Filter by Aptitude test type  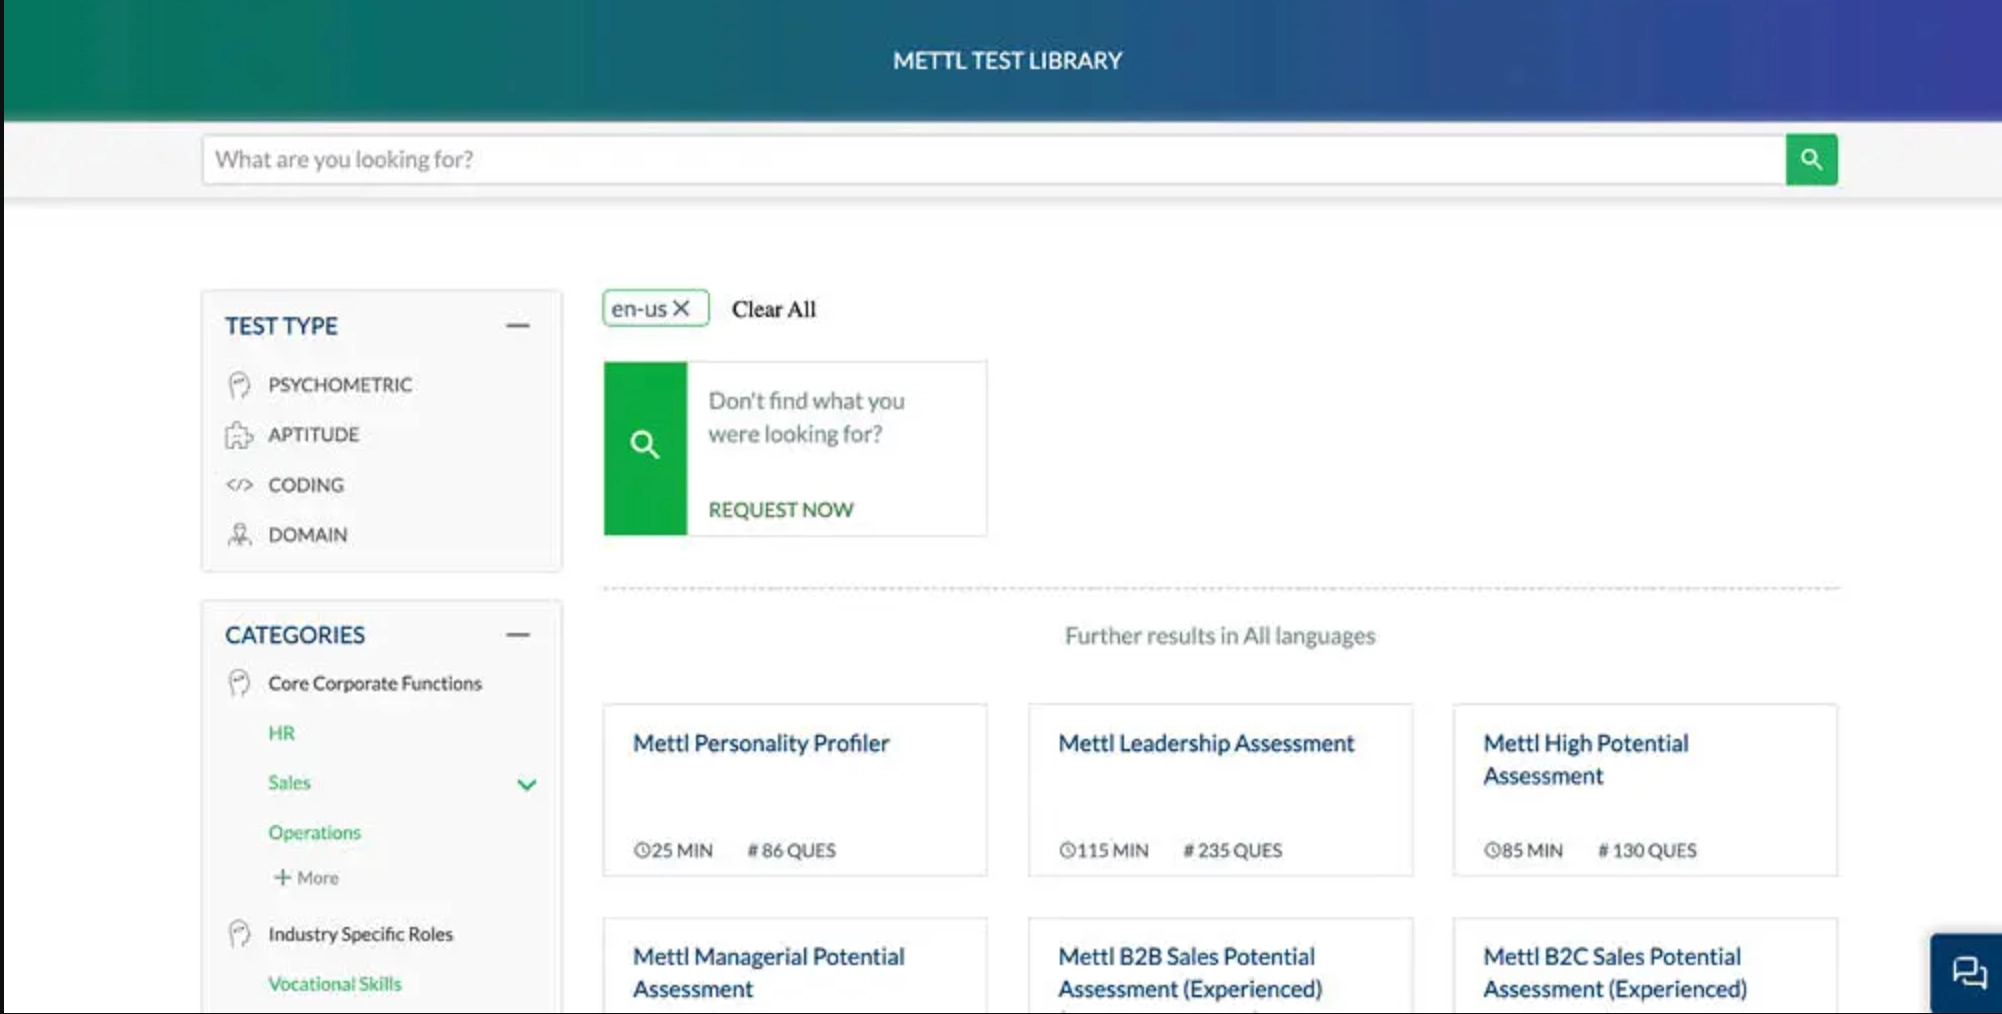point(313,435)
